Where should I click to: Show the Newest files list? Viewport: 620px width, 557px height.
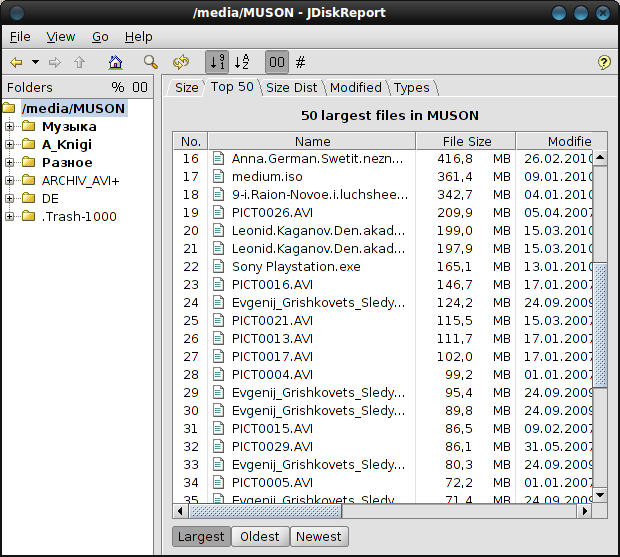pos(319,536)
